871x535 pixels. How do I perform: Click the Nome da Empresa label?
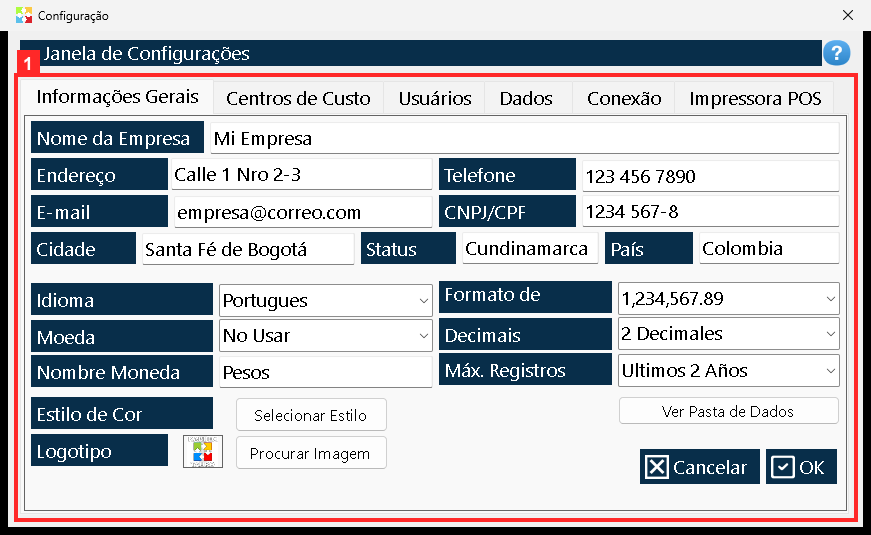pyautogui.click(x=117, y=137)
